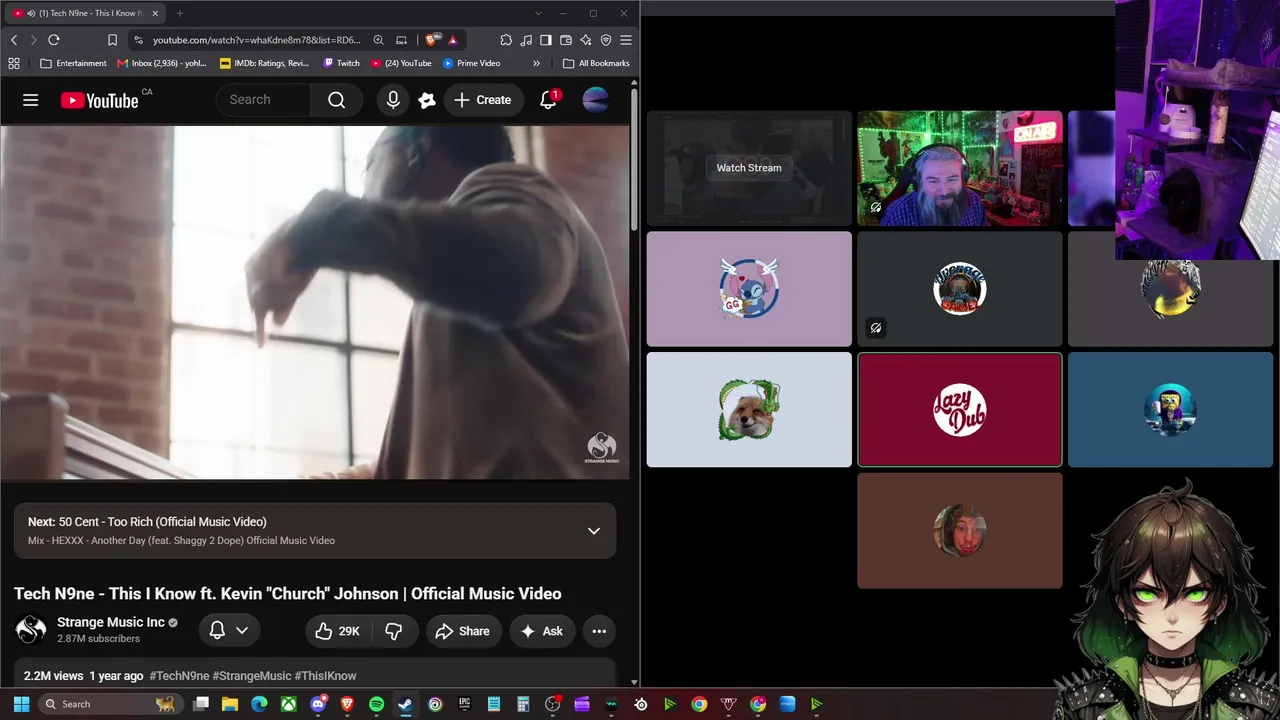Viewport: 1280px width, 720px height.
Task: Open Epic Games launcher from the taskbar
Action: click(464, 704)
